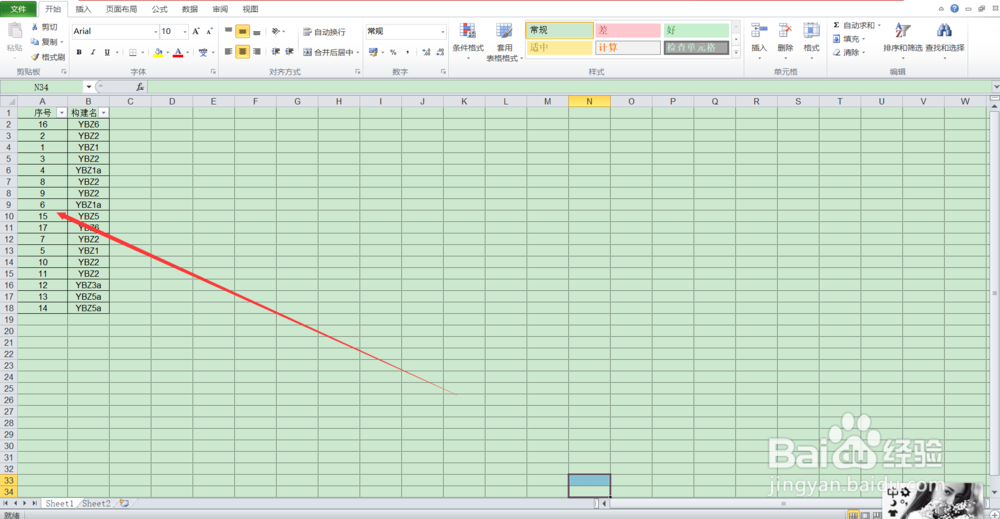
Task: Click Wrap Text (自动换行)
Action: [x=324, y=32]
